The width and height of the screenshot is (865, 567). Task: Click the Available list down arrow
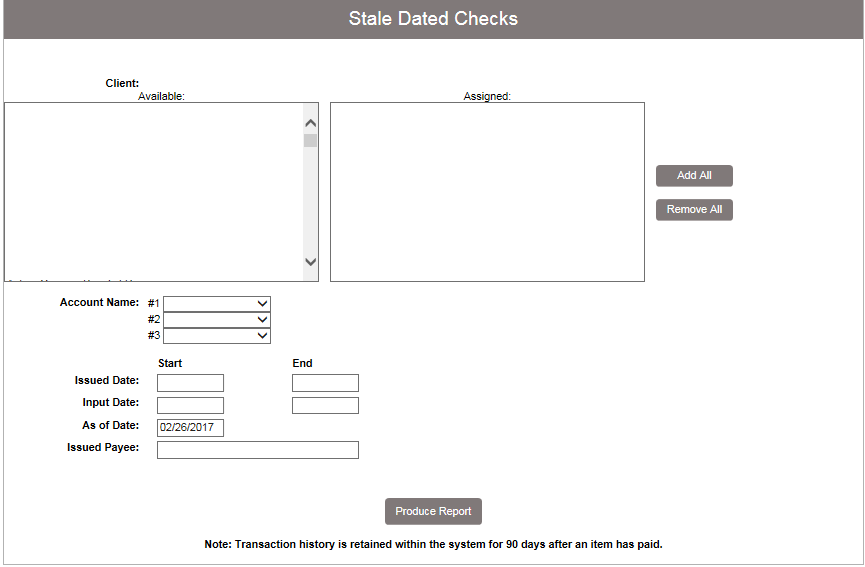coord(311,261)
